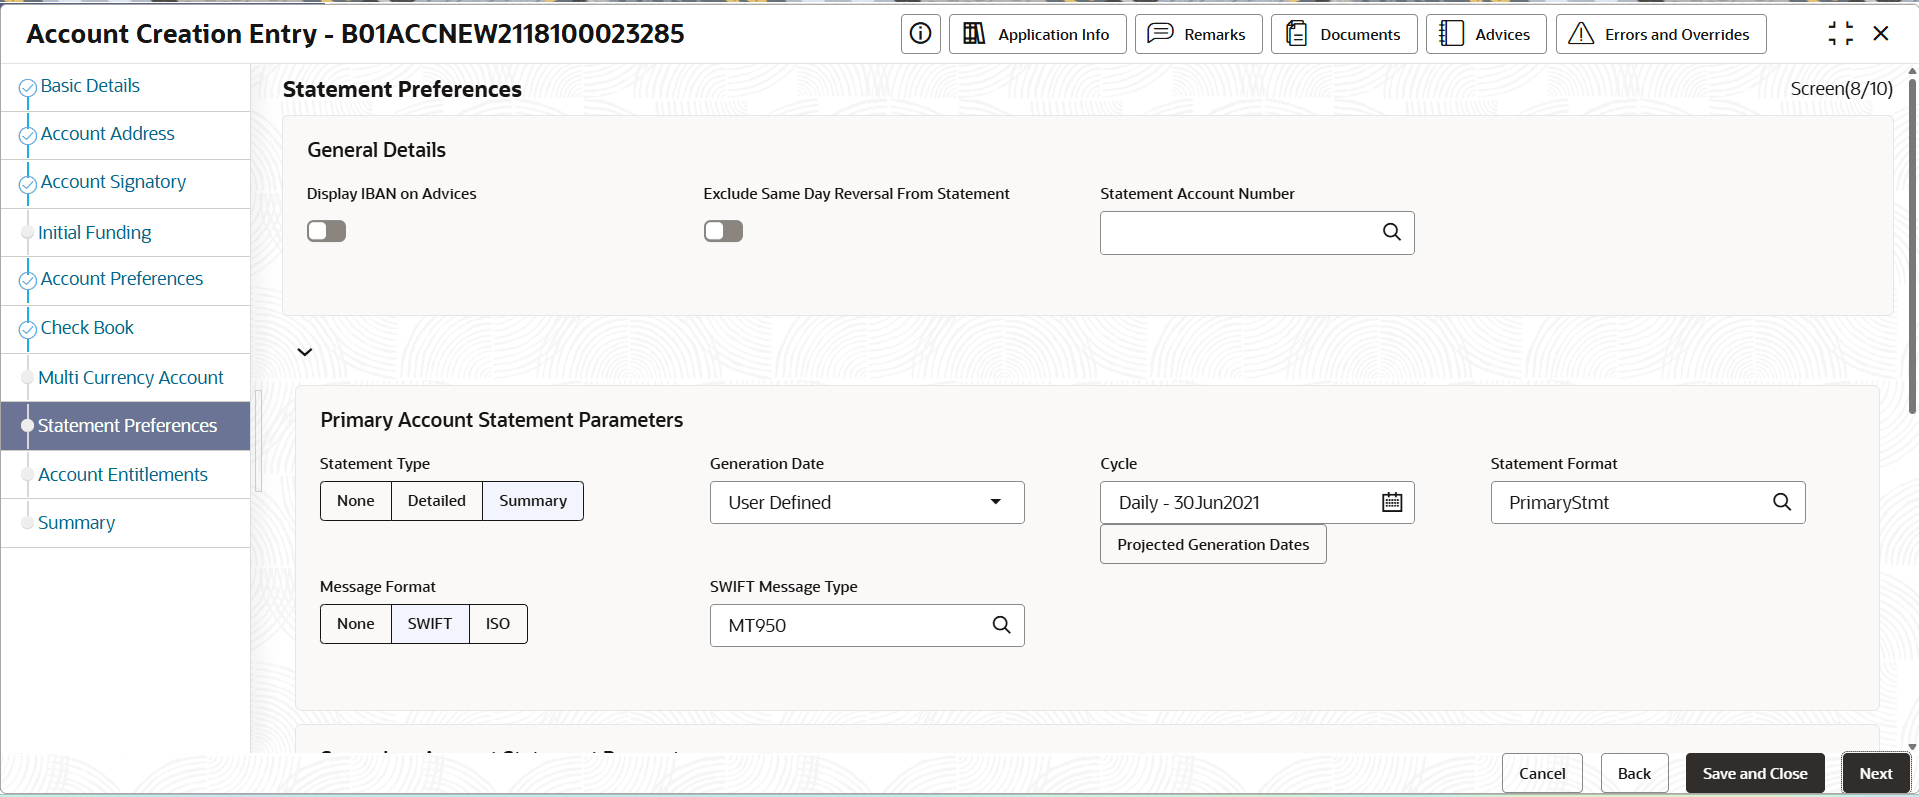Select Detailed statement type
The width and height of the screenshot is (1919, 797).
click(437, 501)
